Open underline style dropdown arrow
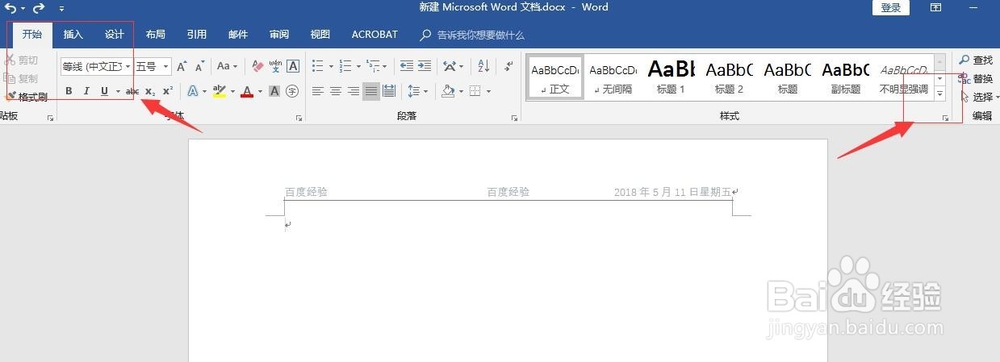Image resolution: width=1000 pixels, height=362 pixels. click(118, 91)
